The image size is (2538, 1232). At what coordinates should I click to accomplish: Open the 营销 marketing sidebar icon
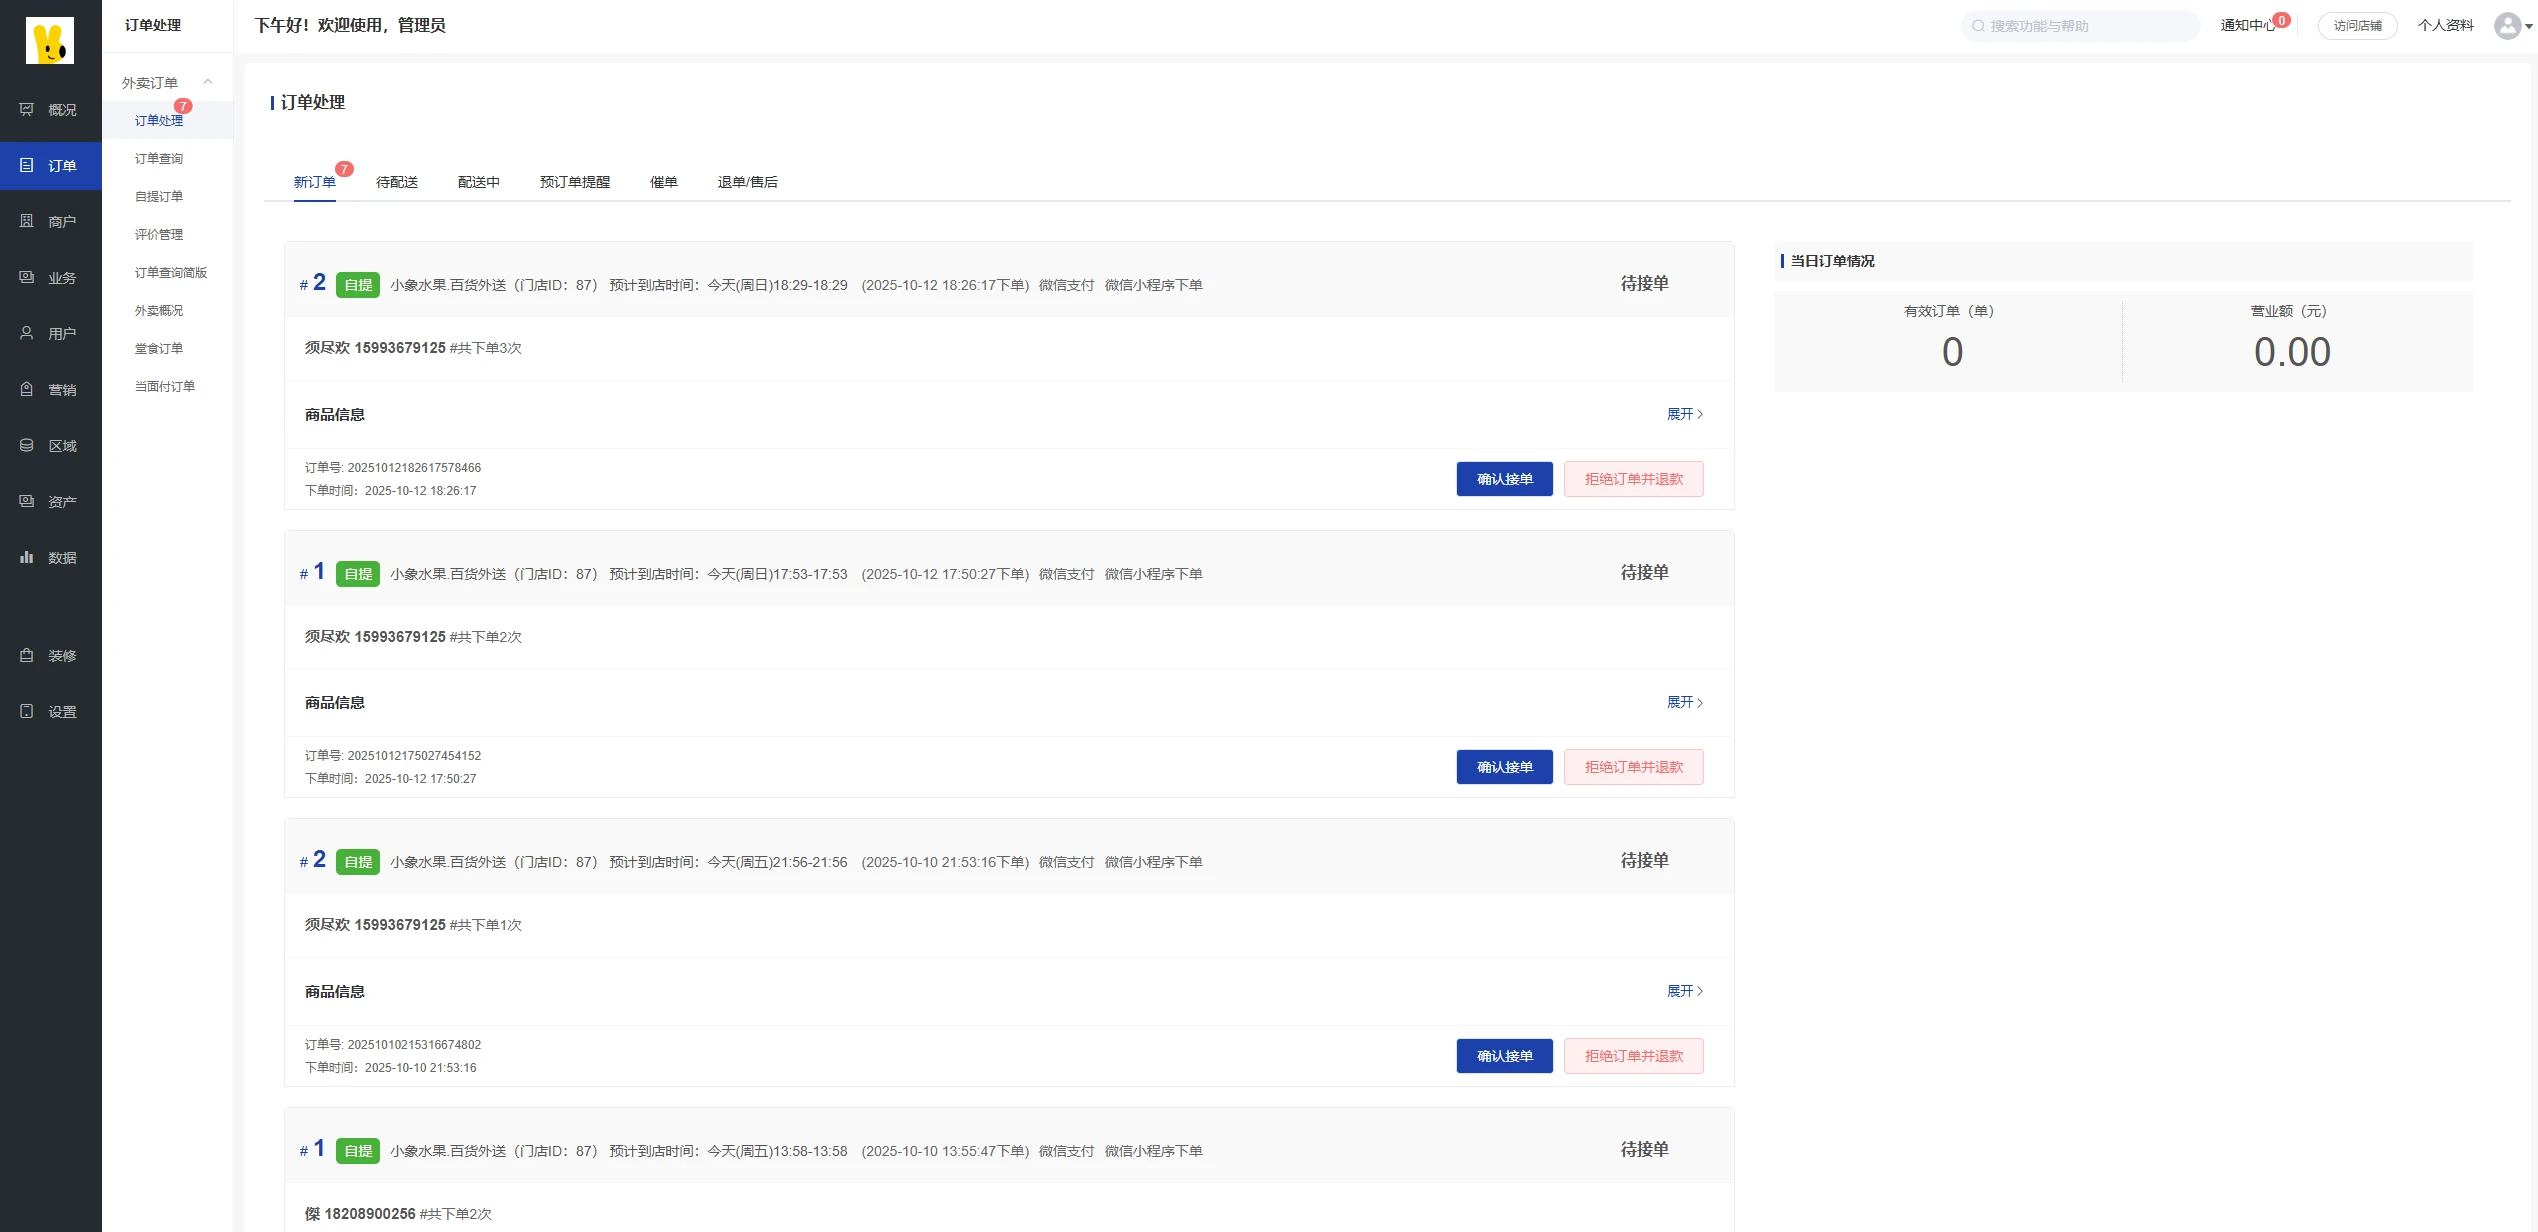point(27,389)
